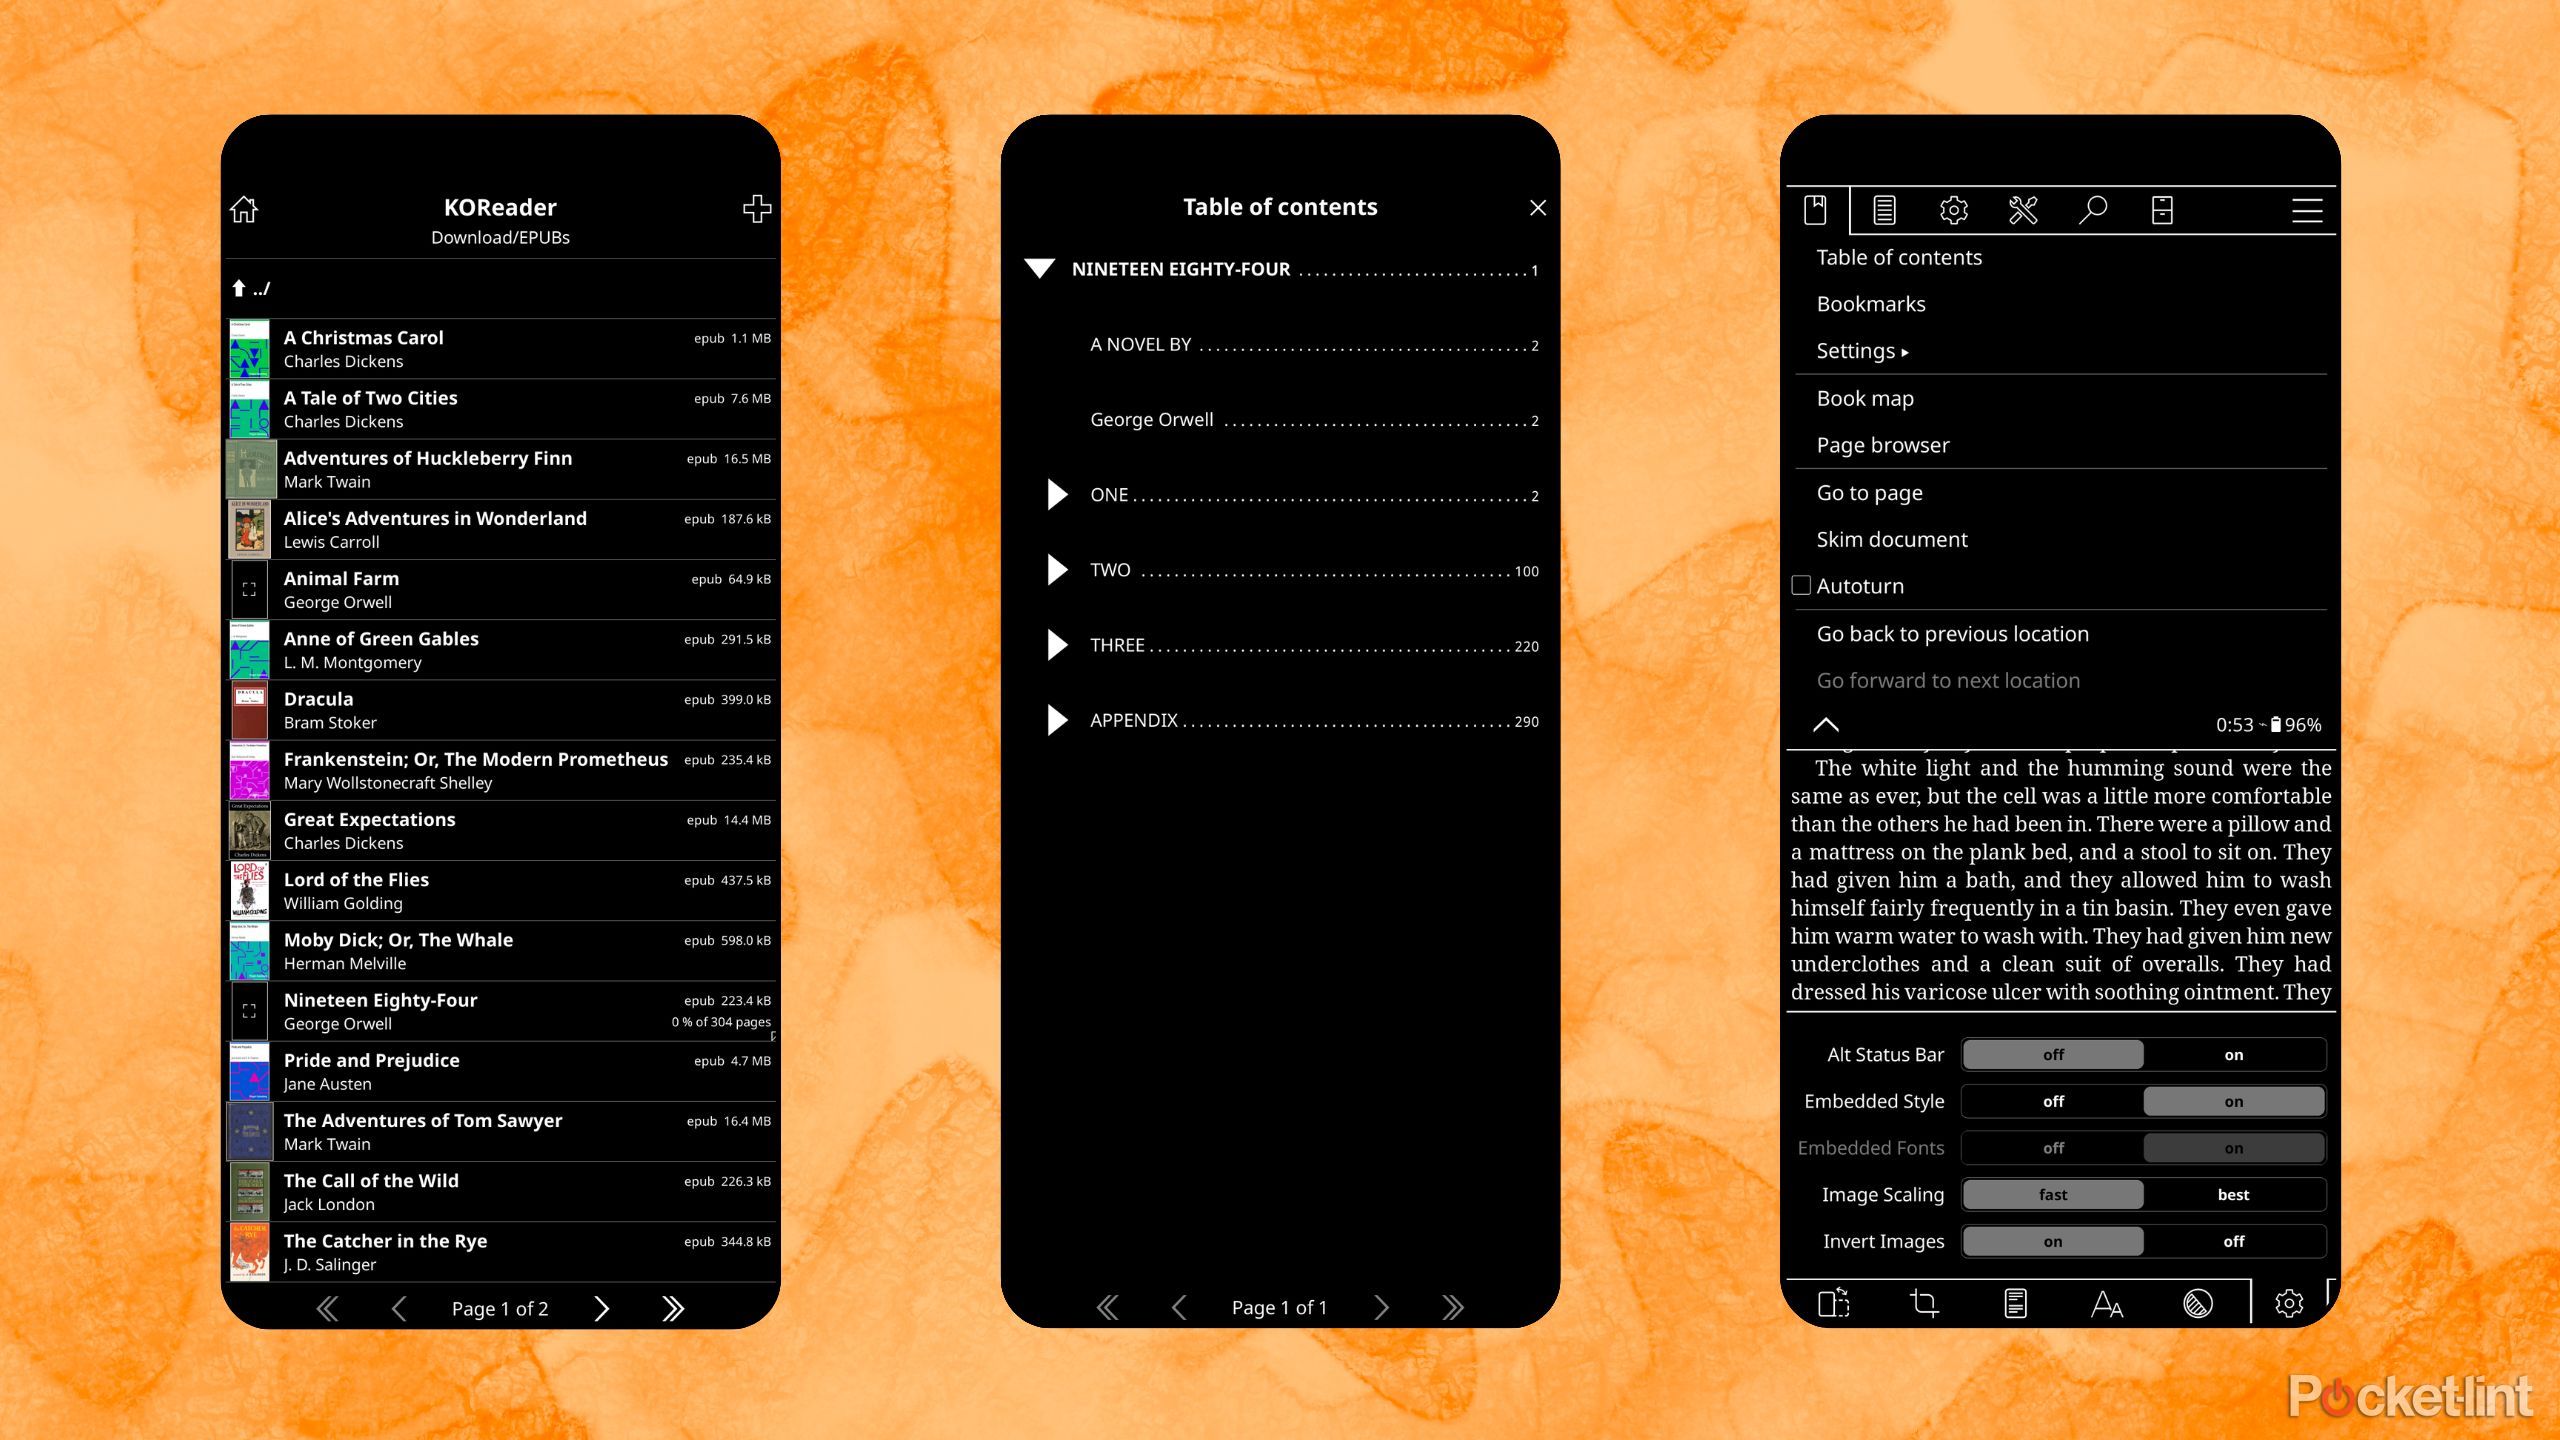Enable the Autoturn checkbox
Screen dimensions: 2560x1440
point(1800,585)
